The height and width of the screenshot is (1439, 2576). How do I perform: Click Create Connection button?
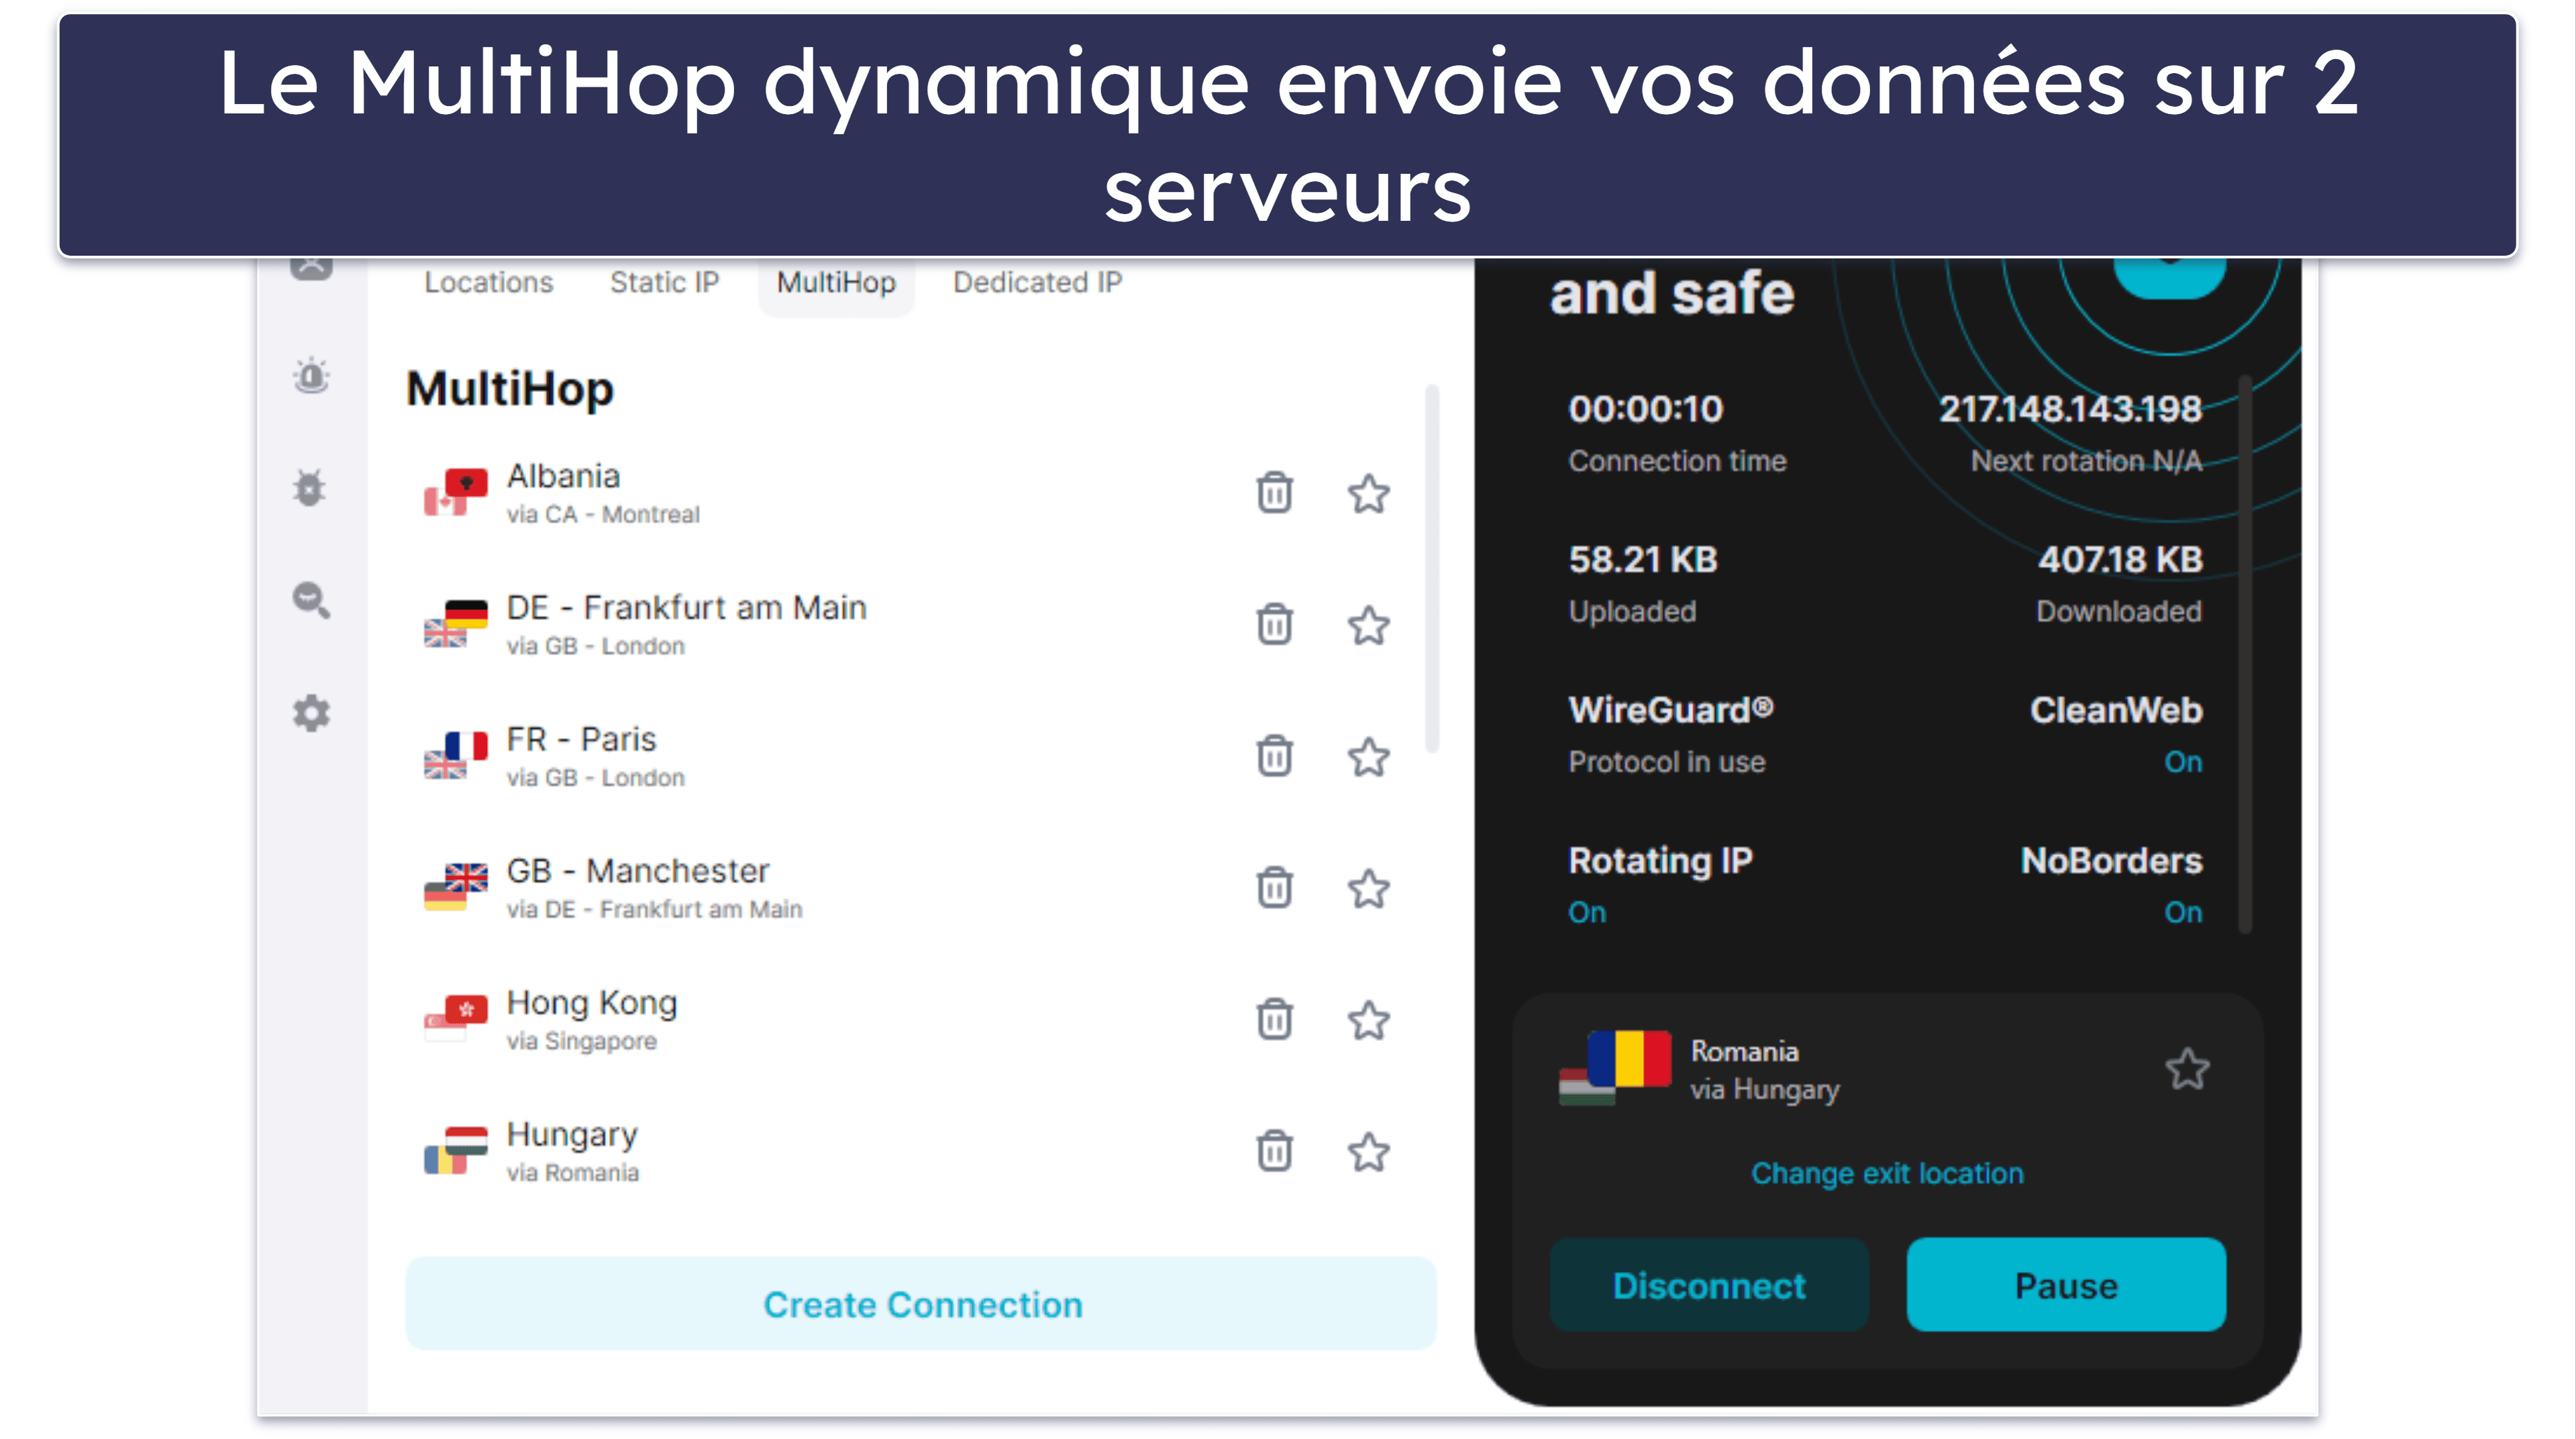coord(923,1305)
